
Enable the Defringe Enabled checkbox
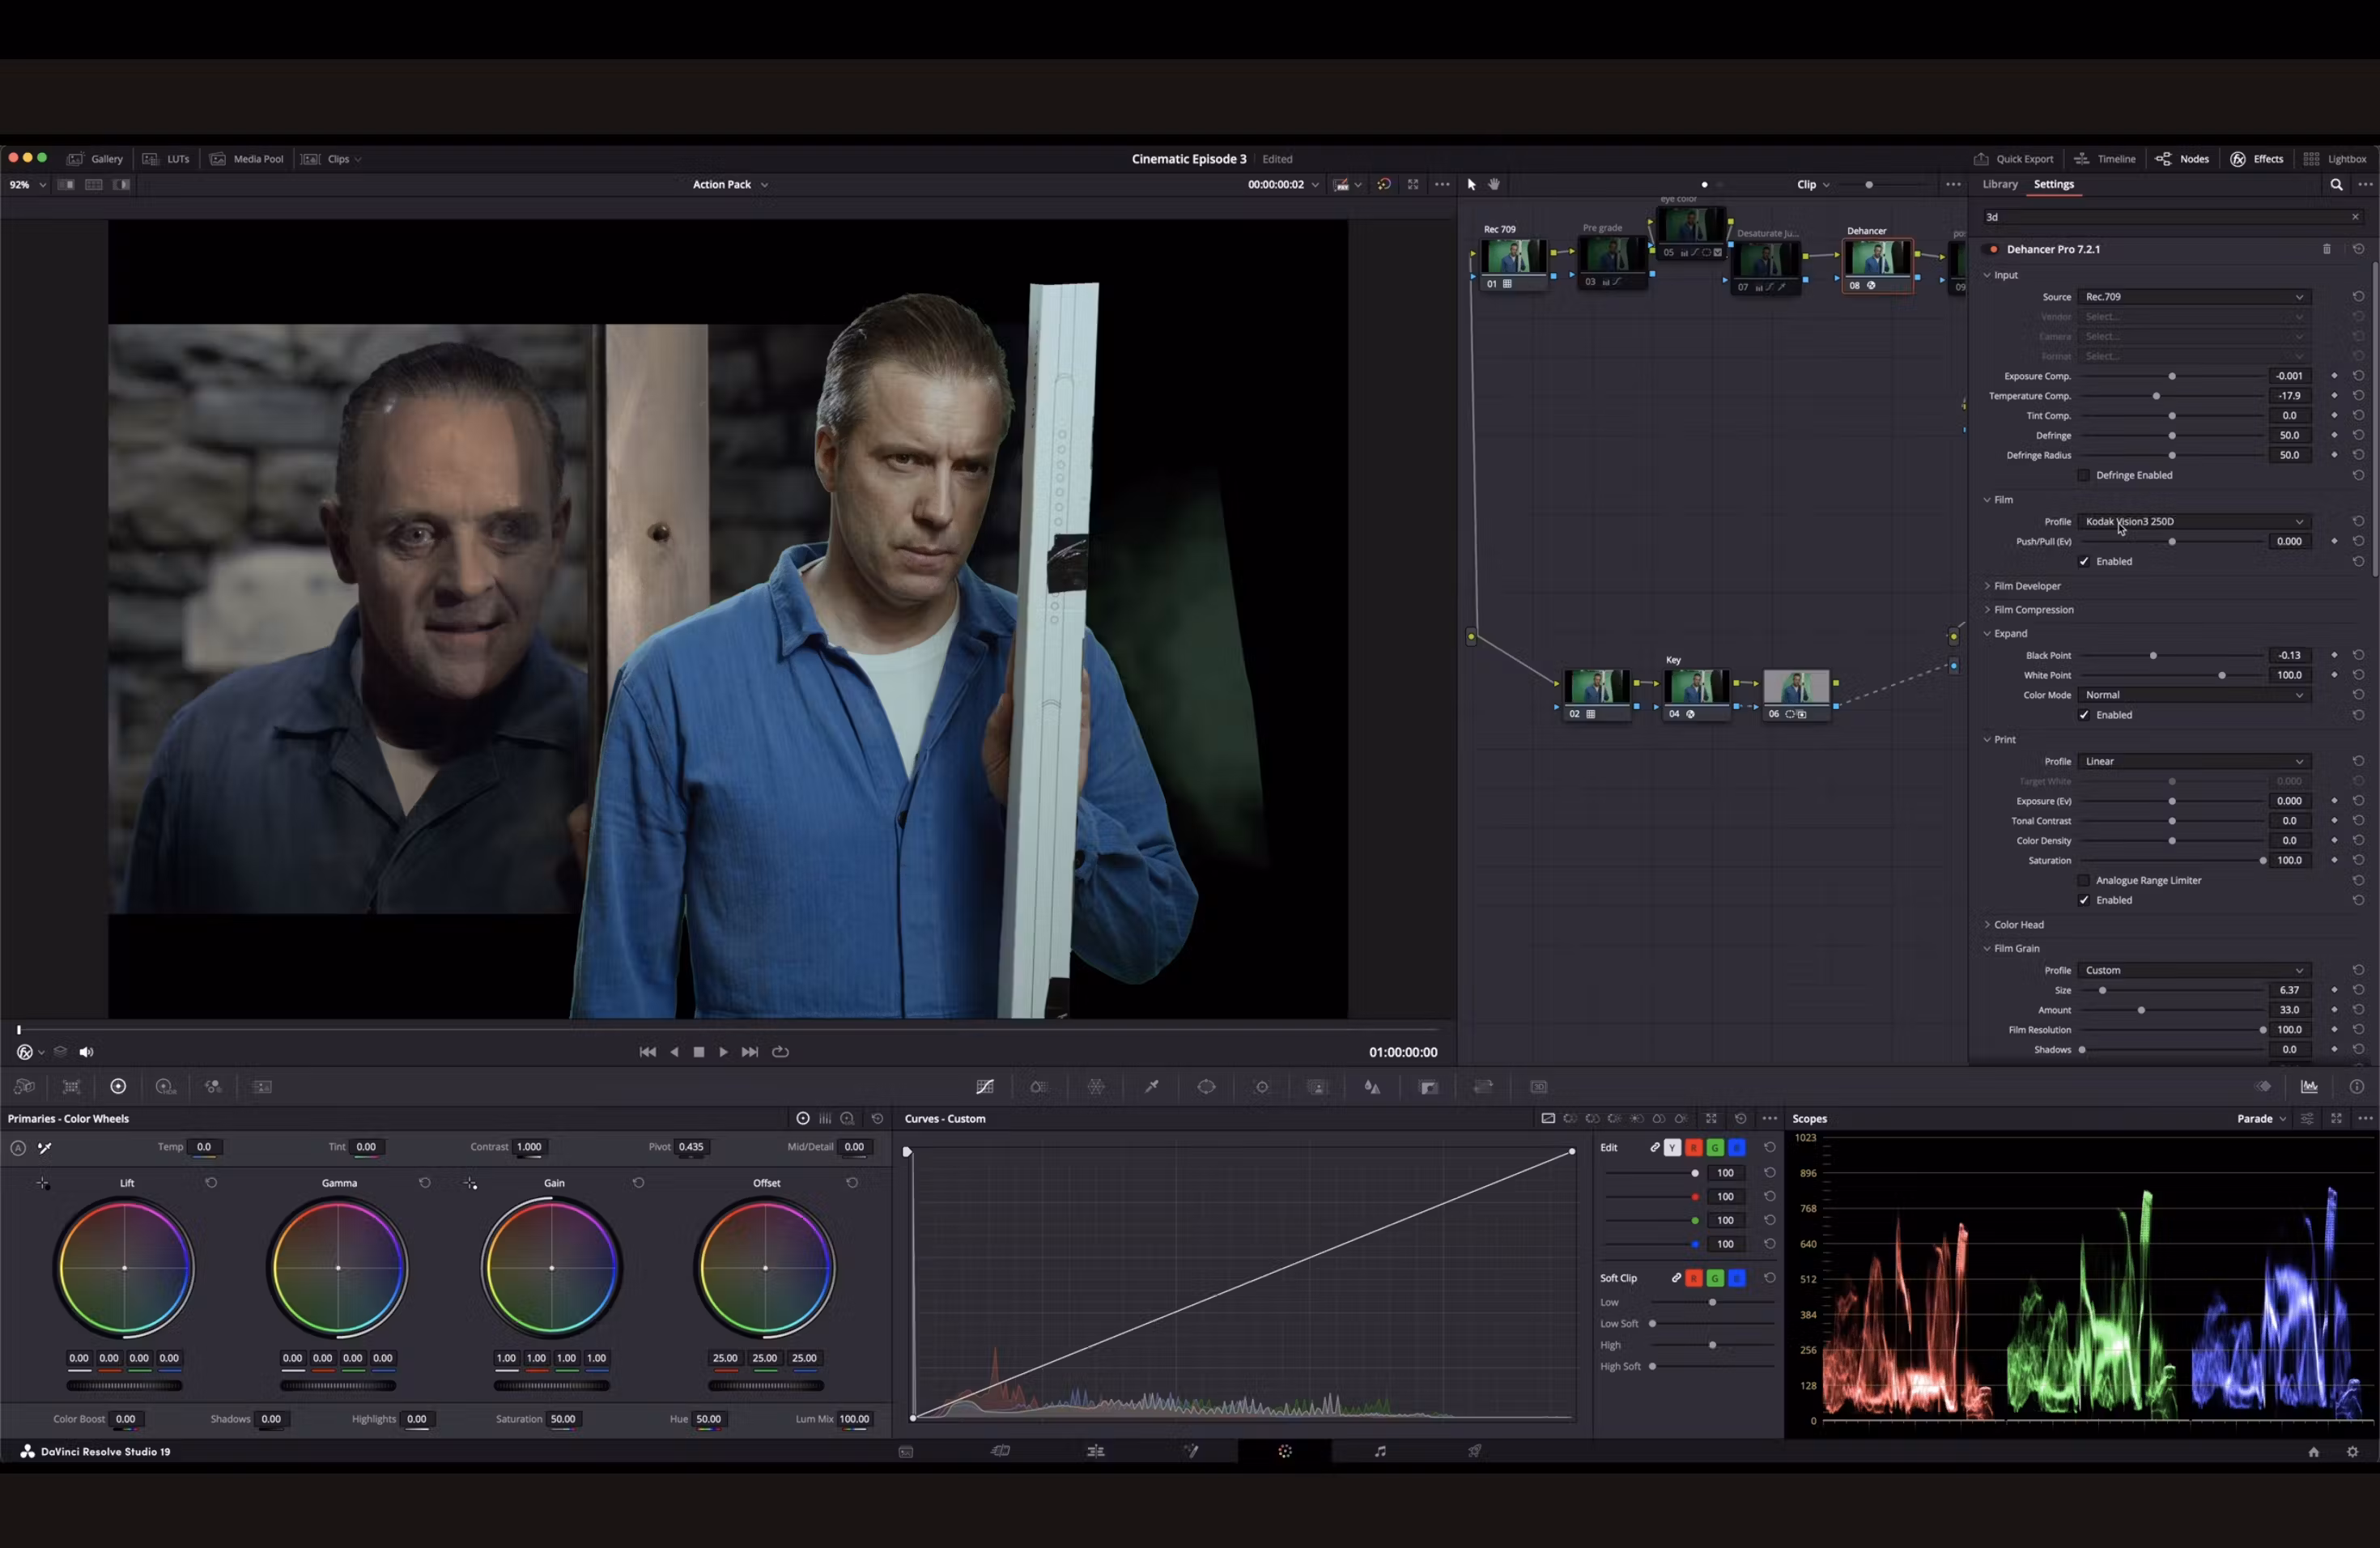click(2084, 475)
